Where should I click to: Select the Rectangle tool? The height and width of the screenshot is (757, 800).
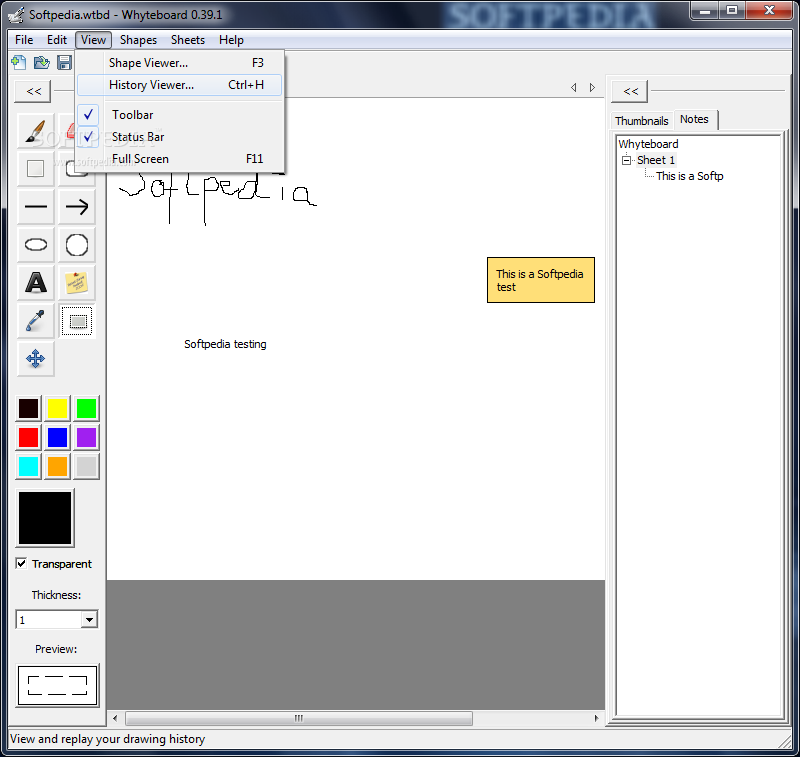click(36, 168)
